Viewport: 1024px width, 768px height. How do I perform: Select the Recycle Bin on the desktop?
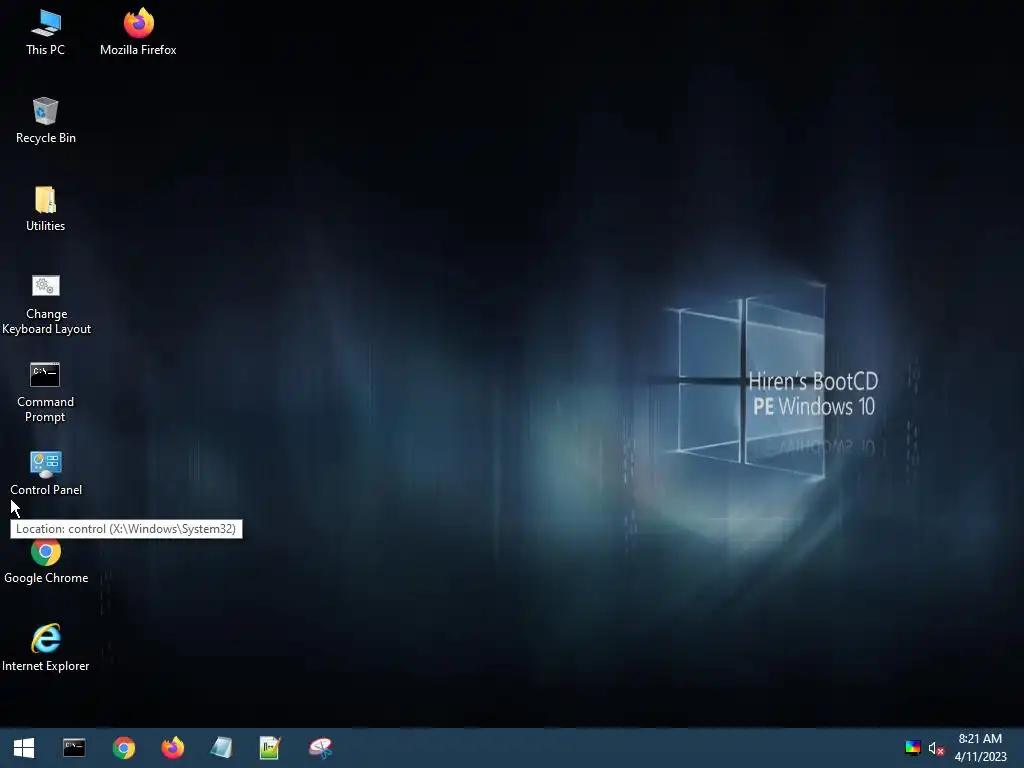coord(45,120)
